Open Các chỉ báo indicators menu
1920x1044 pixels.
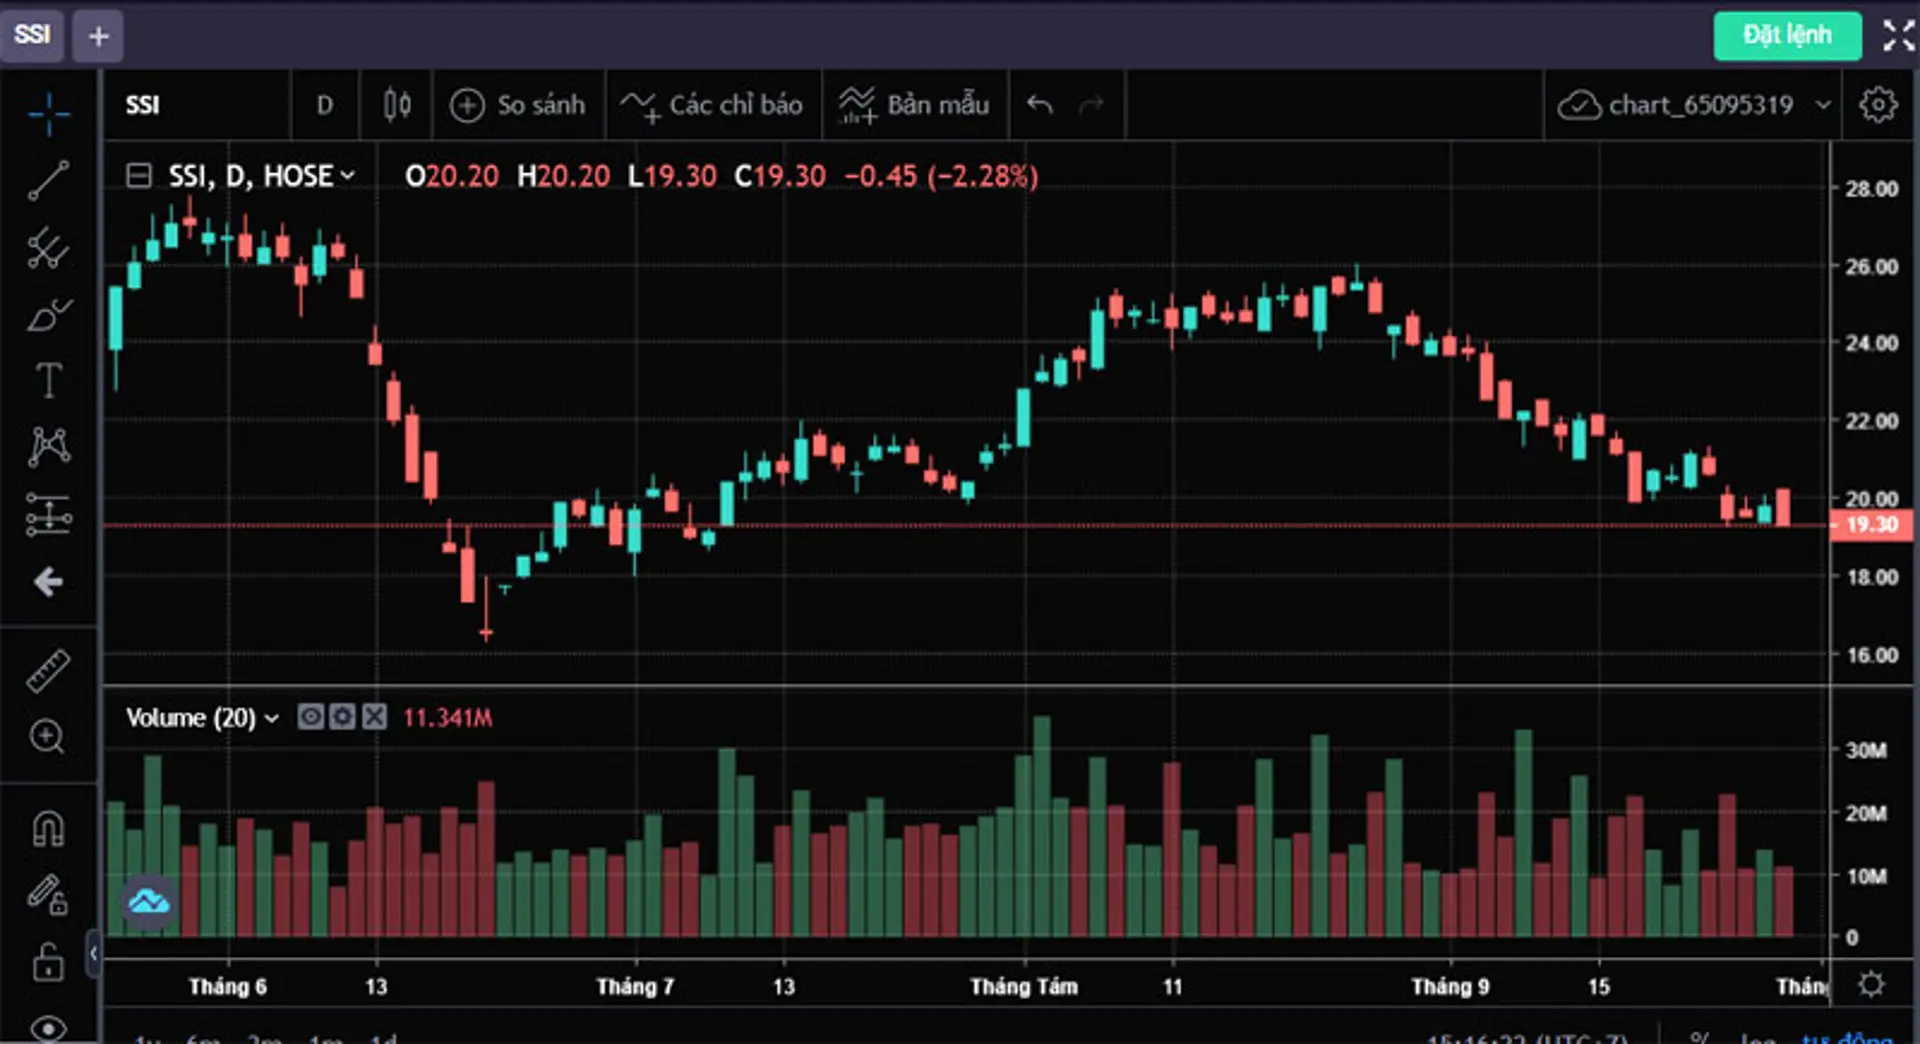click(711, 104)
